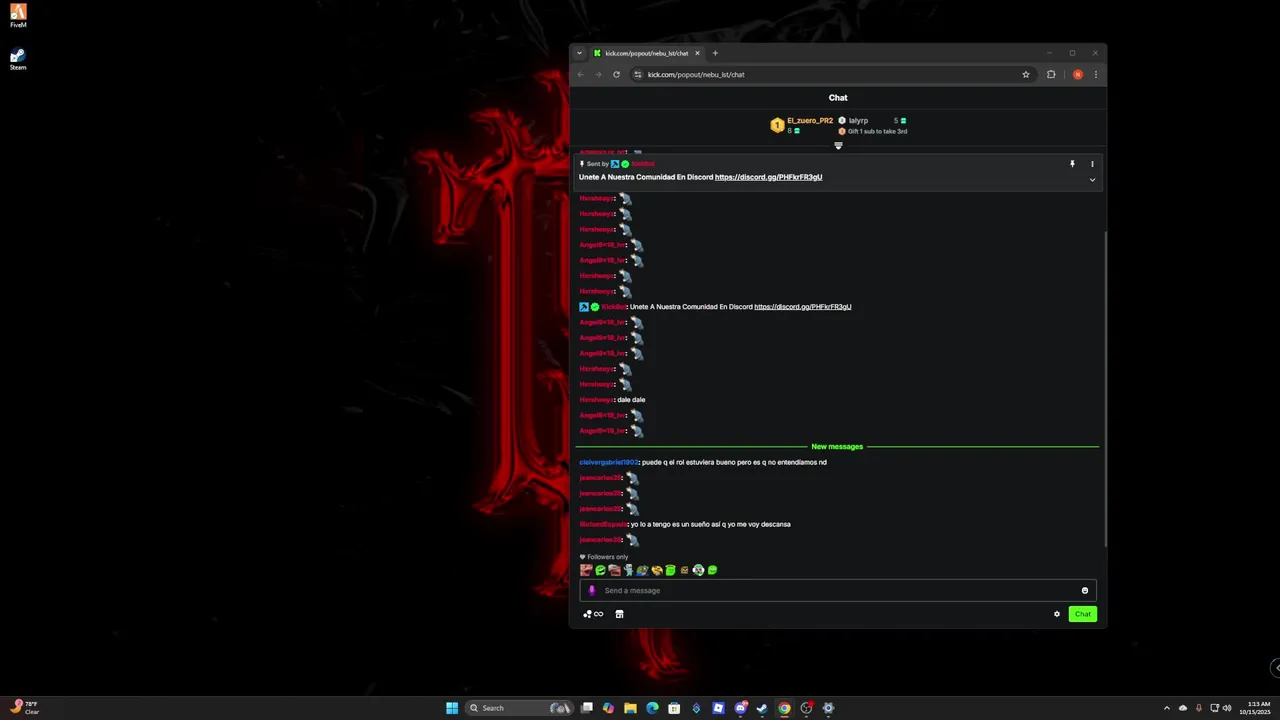Open the Windows Start menu

point(452,708)
